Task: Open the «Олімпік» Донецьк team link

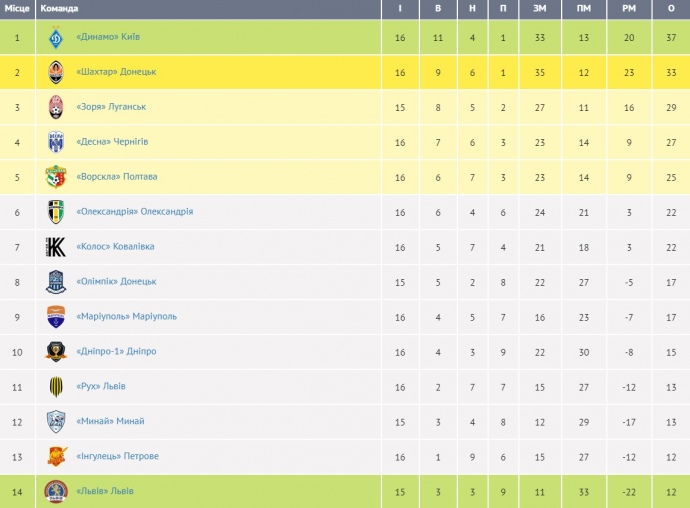Action: pyautogui.click(x=116, y=282)
